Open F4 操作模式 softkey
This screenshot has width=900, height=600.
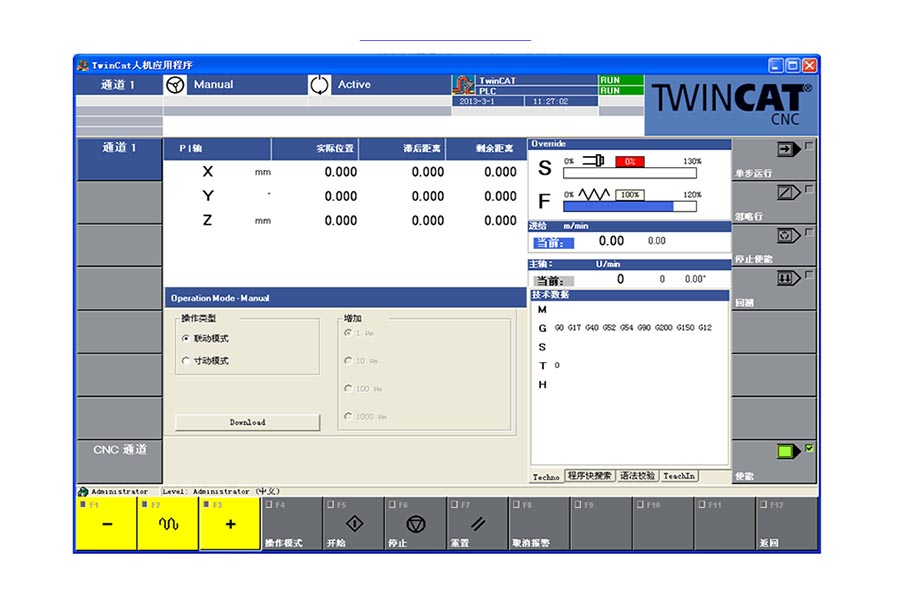[291, 524]
